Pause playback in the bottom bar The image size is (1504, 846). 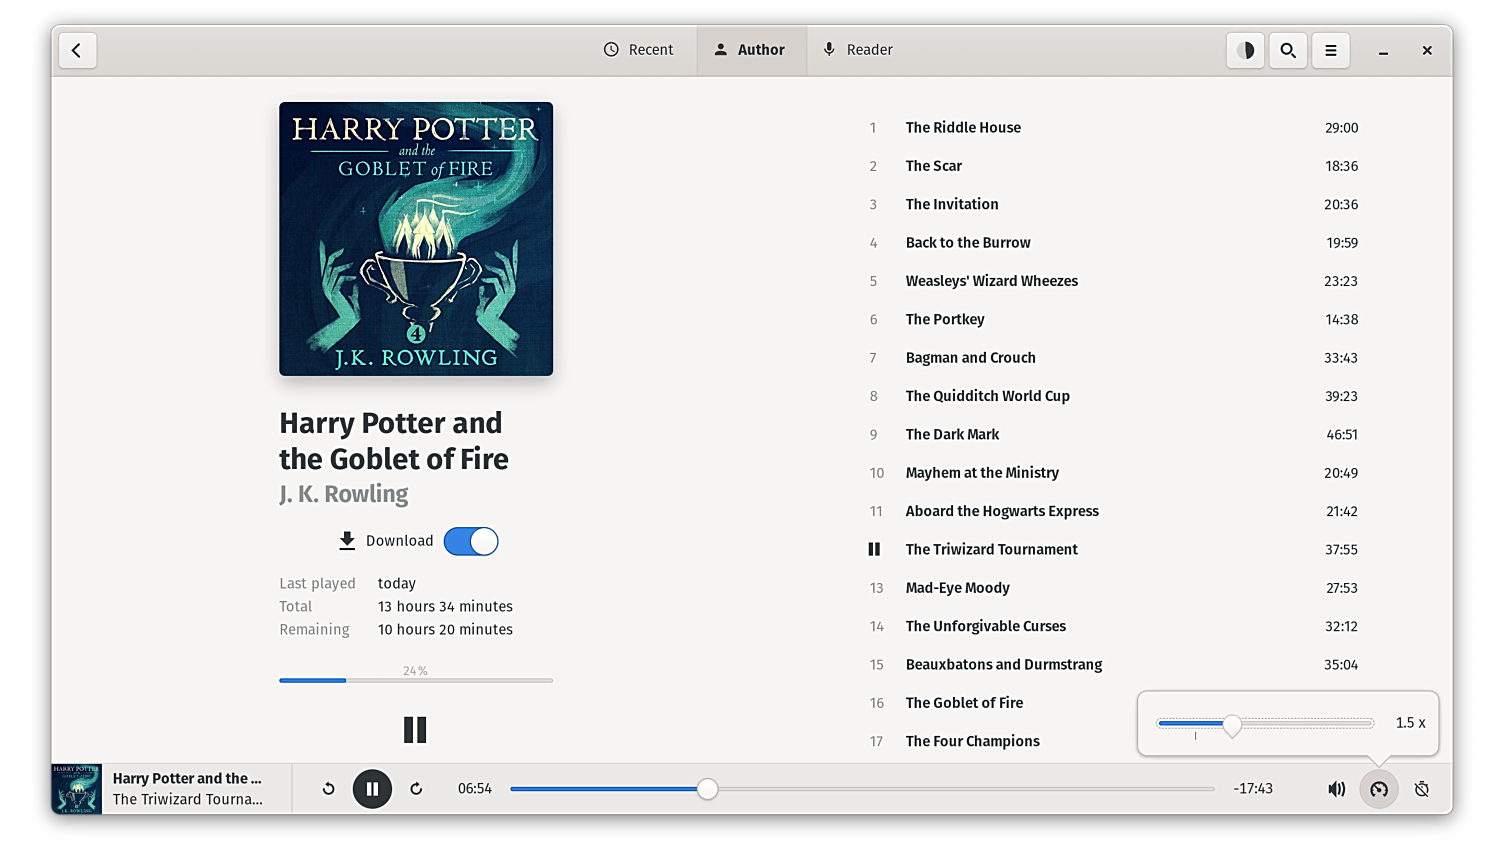pos(372,789)
